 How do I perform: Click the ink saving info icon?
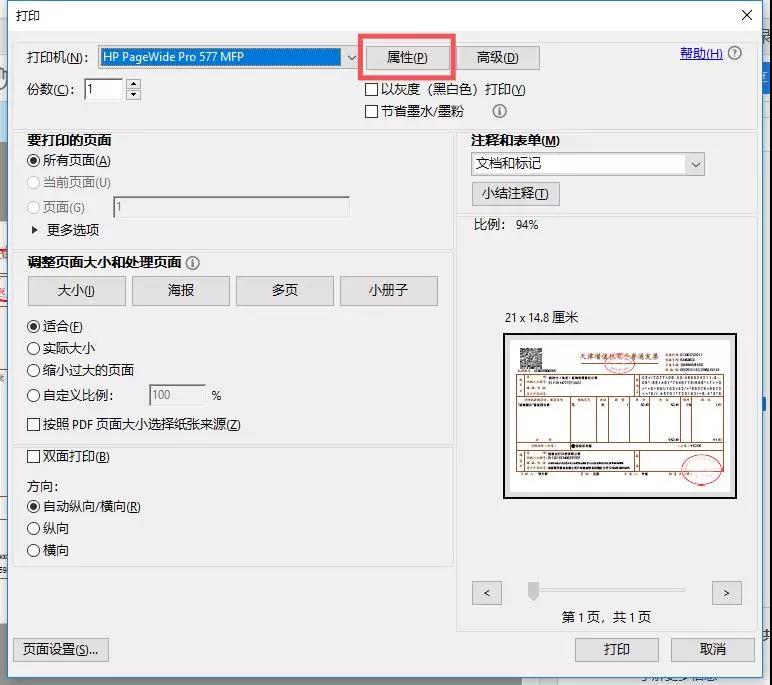(499, 112)
